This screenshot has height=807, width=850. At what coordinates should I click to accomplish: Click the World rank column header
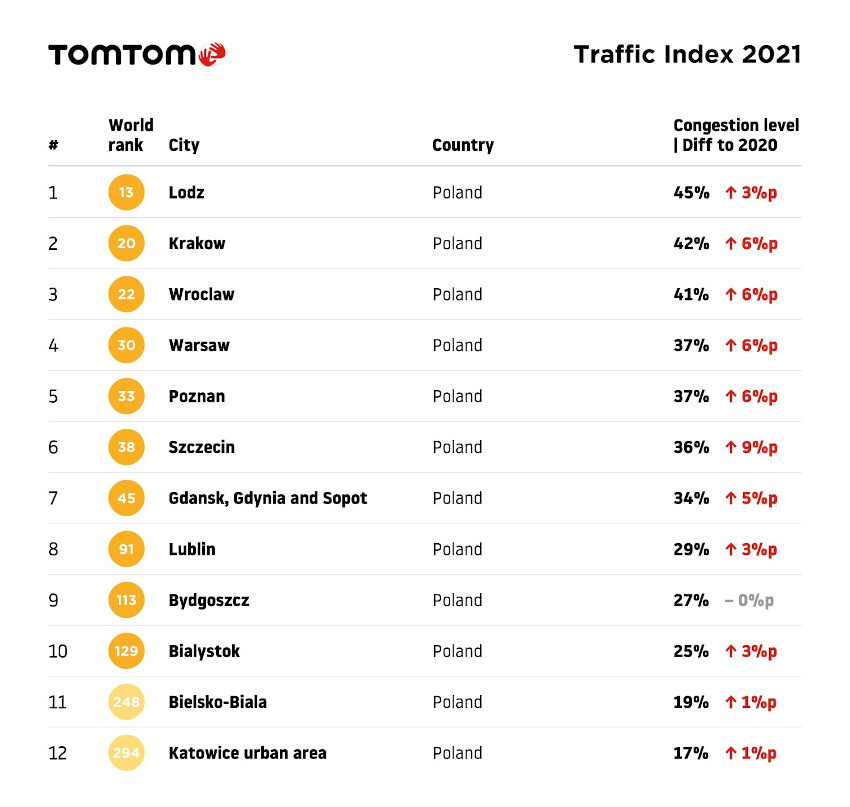tap(131, 136)
